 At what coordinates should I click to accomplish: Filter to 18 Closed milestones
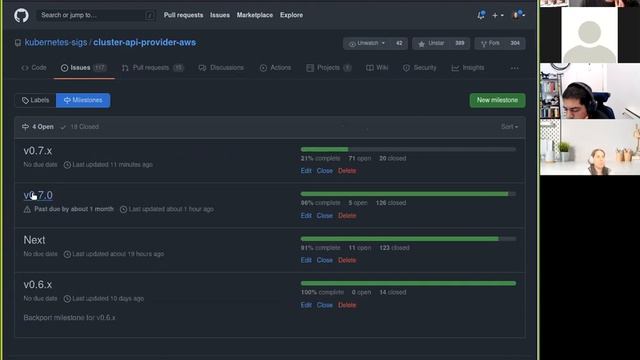[80, 127]
